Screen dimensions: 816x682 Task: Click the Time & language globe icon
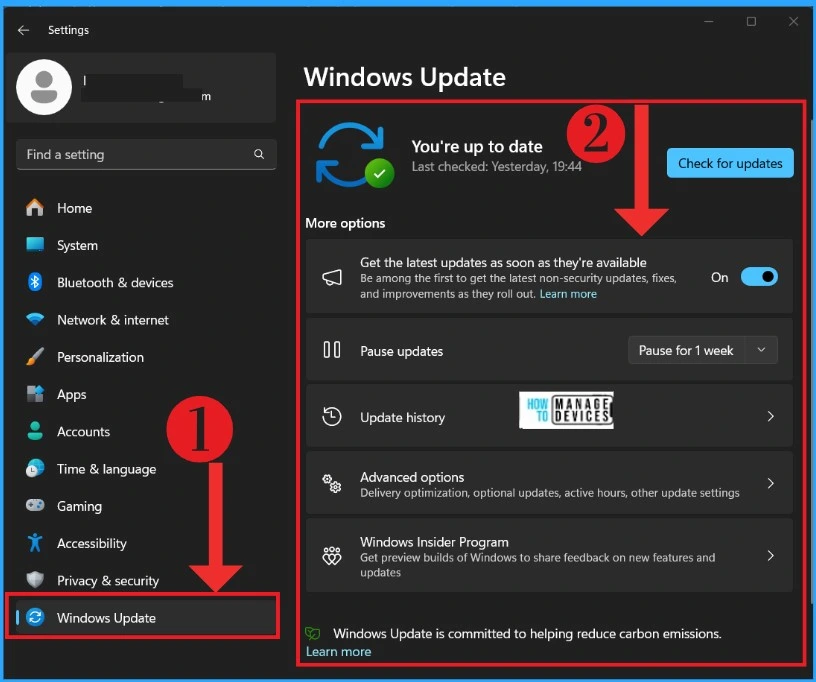tap(35, 468)
